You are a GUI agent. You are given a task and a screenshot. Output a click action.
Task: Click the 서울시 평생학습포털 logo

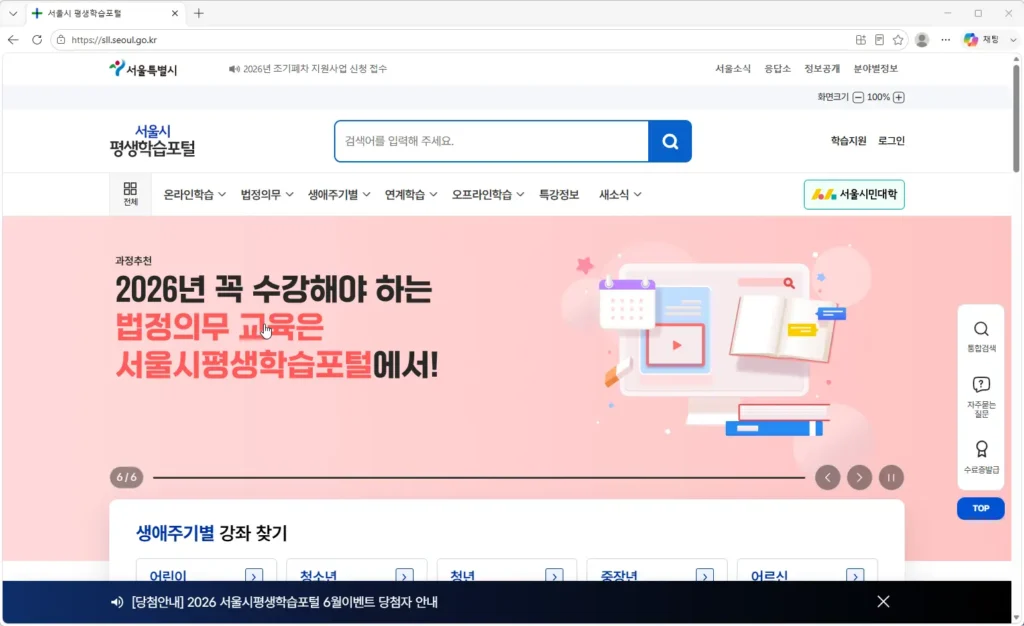(x=152, y=141)
